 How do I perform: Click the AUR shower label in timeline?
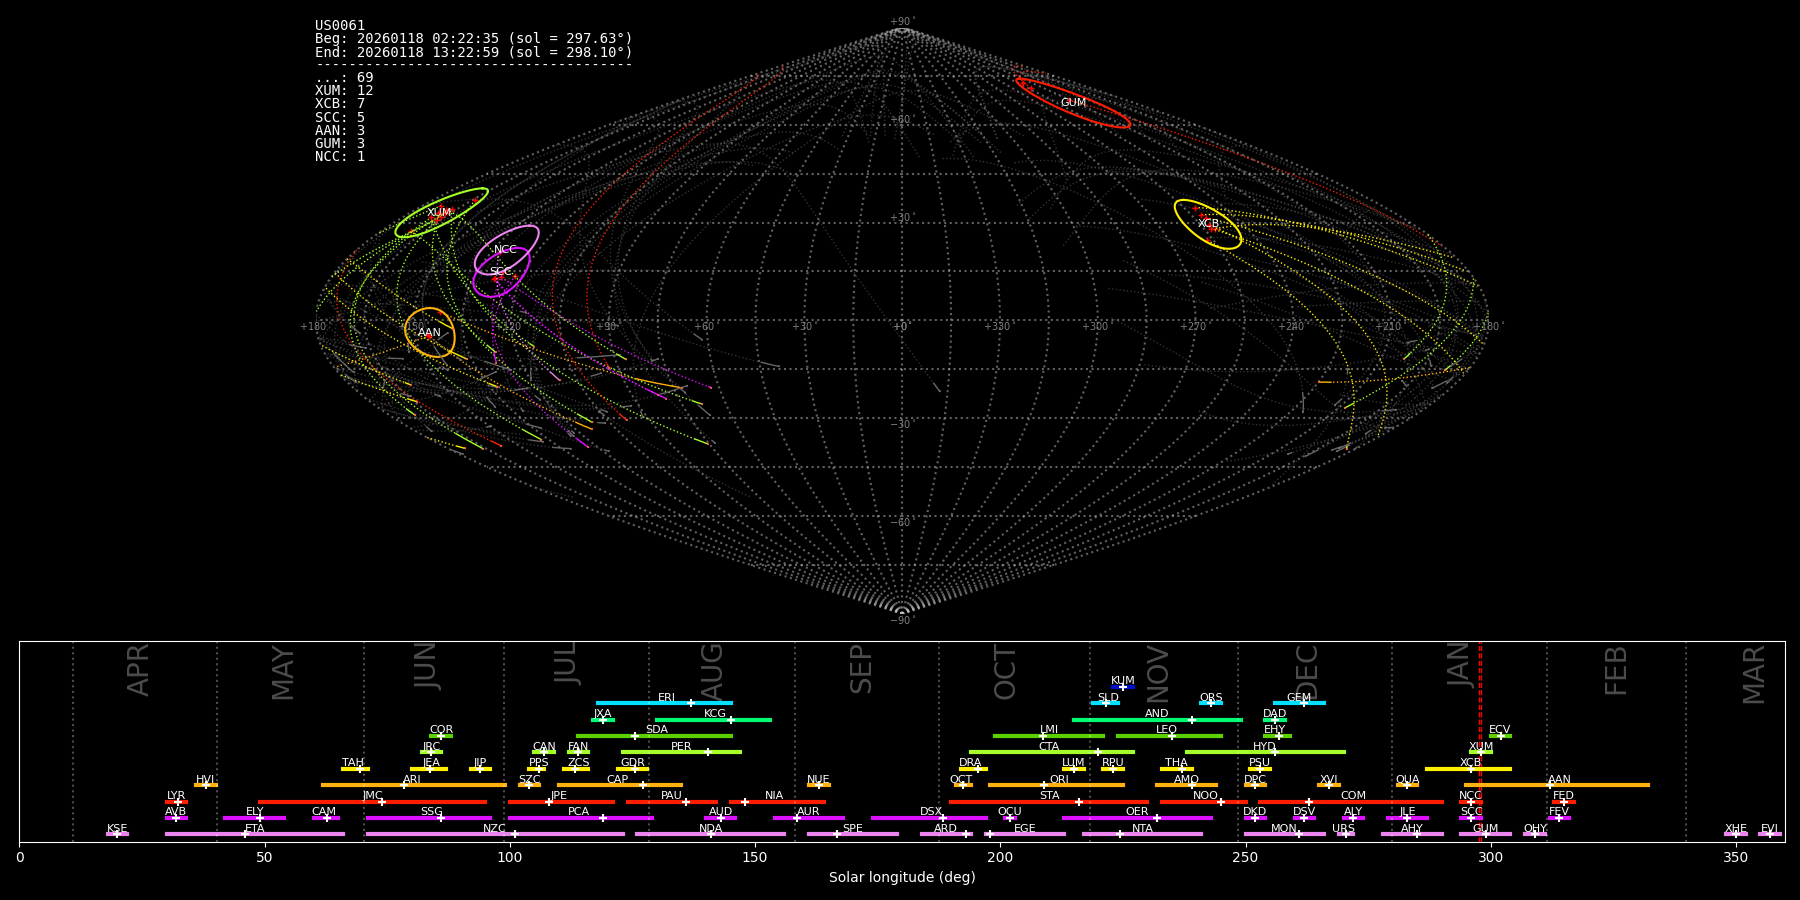tap(808, 812)
